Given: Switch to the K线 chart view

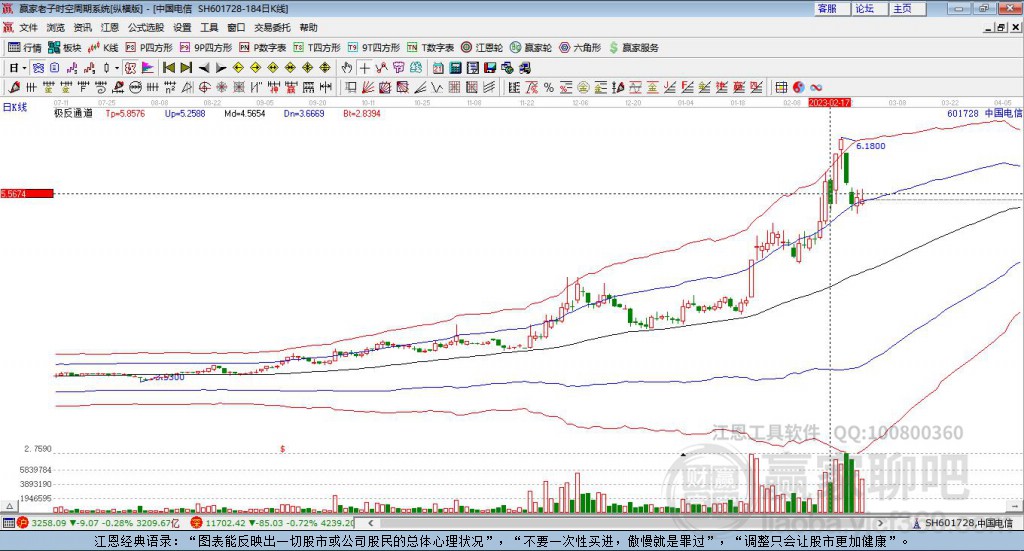Looking at the screenshot, I should (x=103, y=48).
